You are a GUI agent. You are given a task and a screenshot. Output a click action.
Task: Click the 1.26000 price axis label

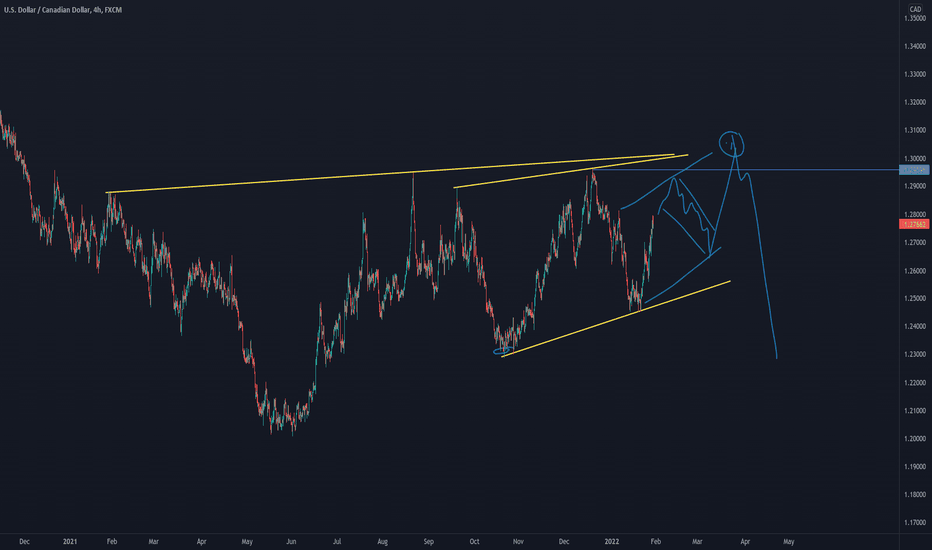point(915,271)
